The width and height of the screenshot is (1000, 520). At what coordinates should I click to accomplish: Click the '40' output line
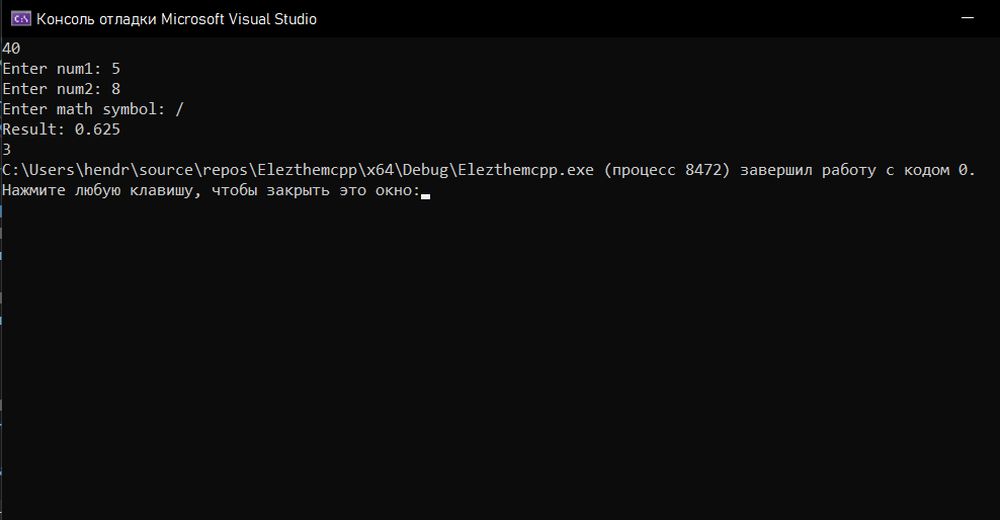click(x=11, y=48)
